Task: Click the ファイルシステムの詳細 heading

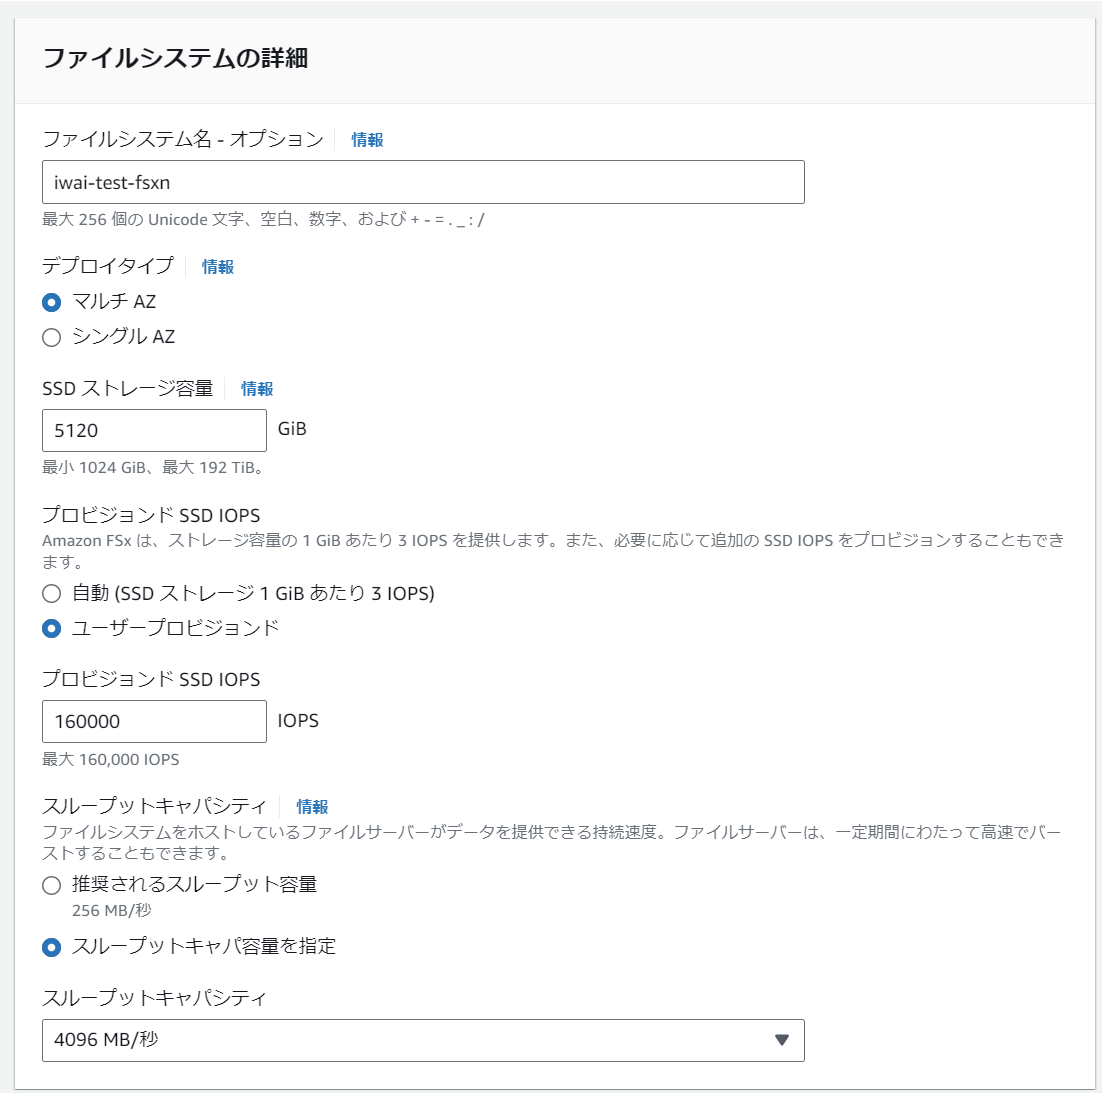Action: 176,58
